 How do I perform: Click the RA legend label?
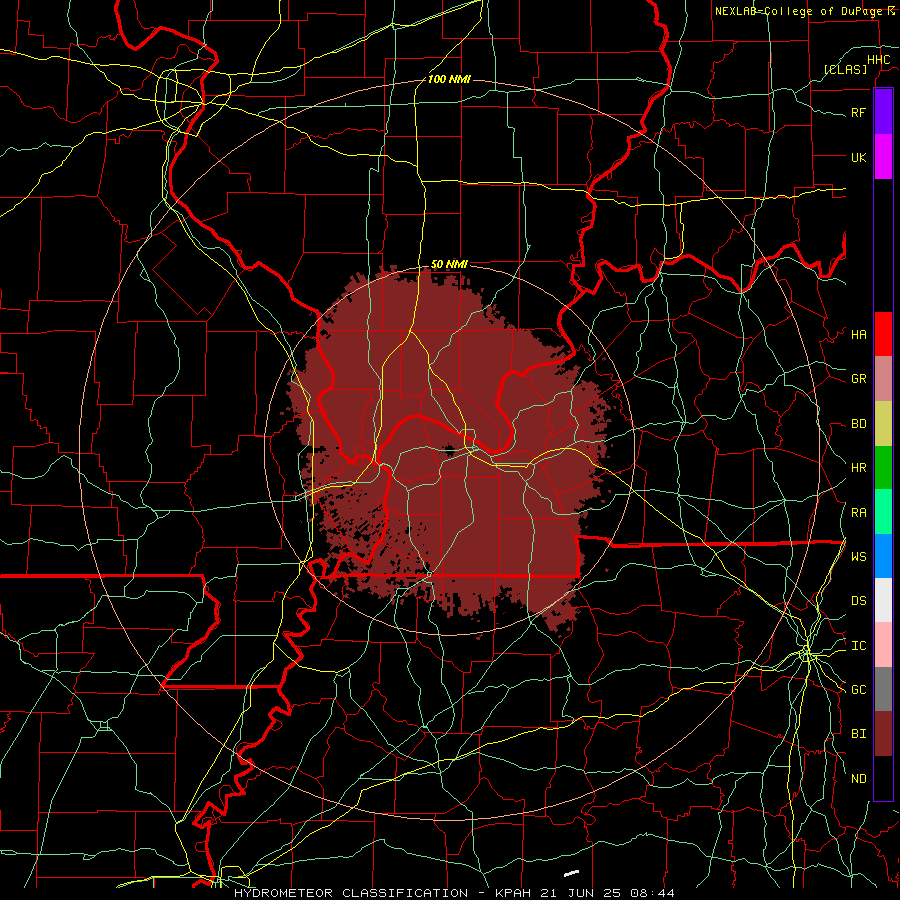tap(858, 513)
